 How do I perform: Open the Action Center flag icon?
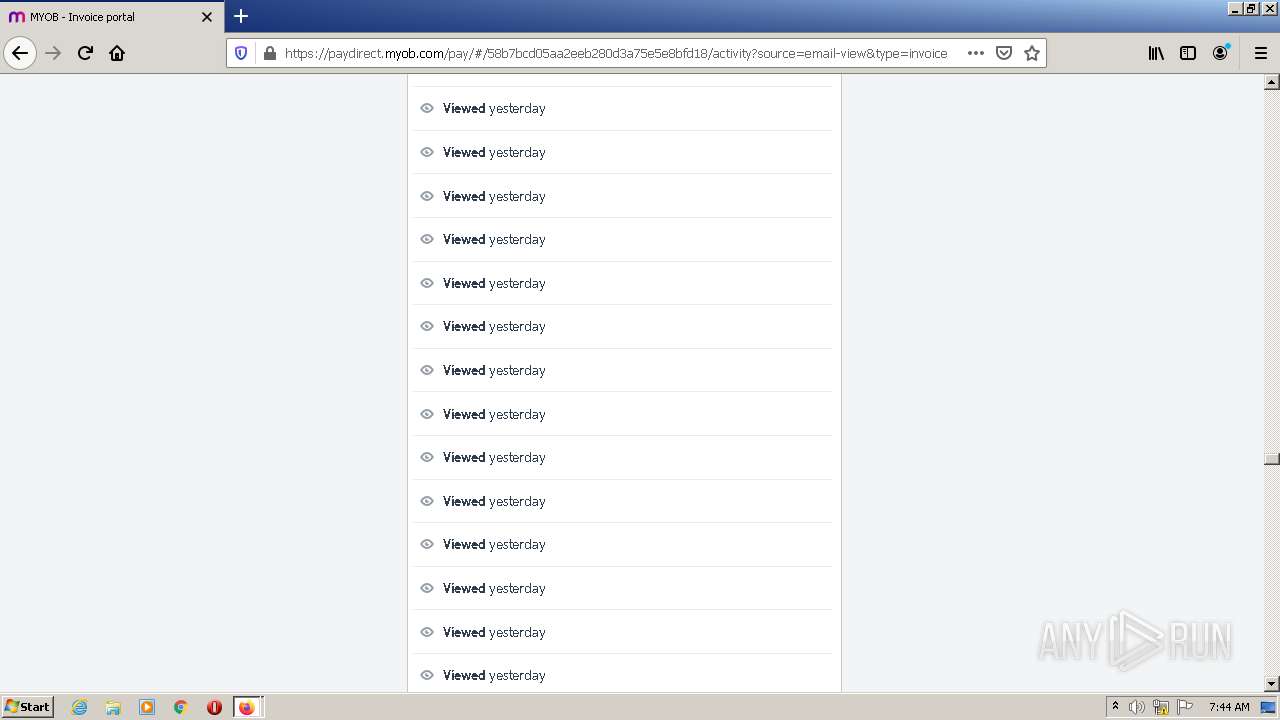[x=1185, y=707]
